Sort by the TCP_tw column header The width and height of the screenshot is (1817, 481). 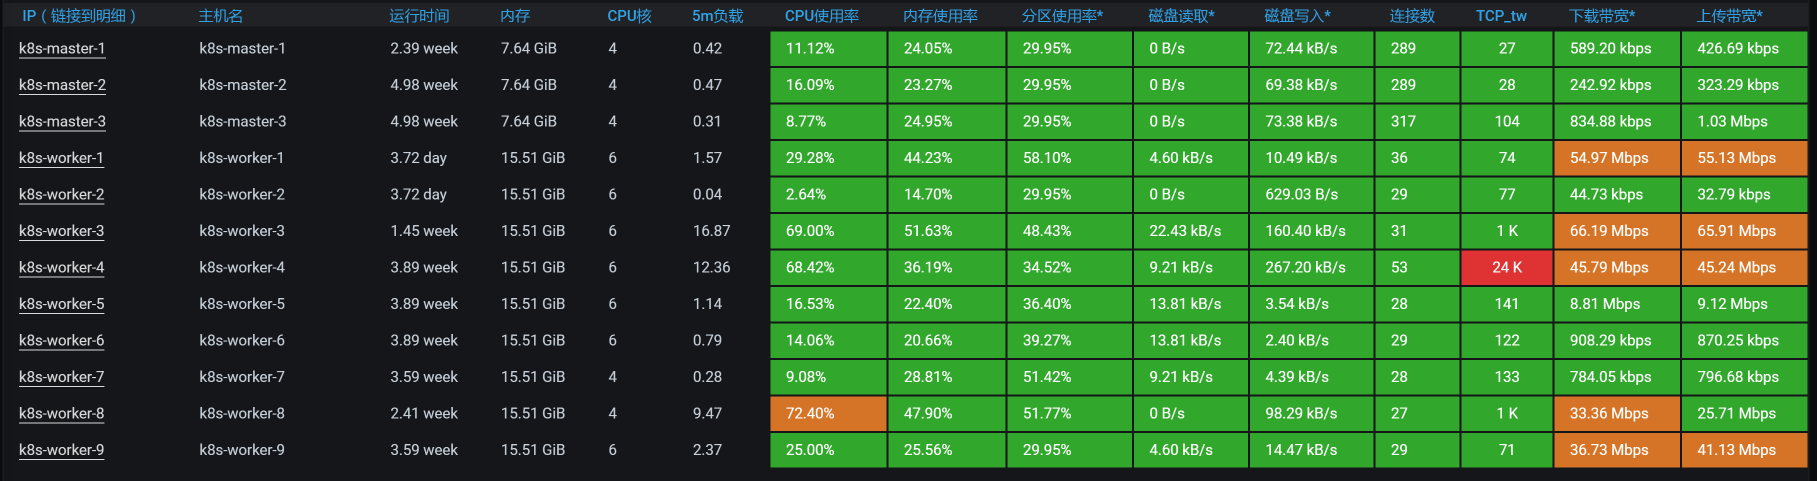tap(1501, 16)
